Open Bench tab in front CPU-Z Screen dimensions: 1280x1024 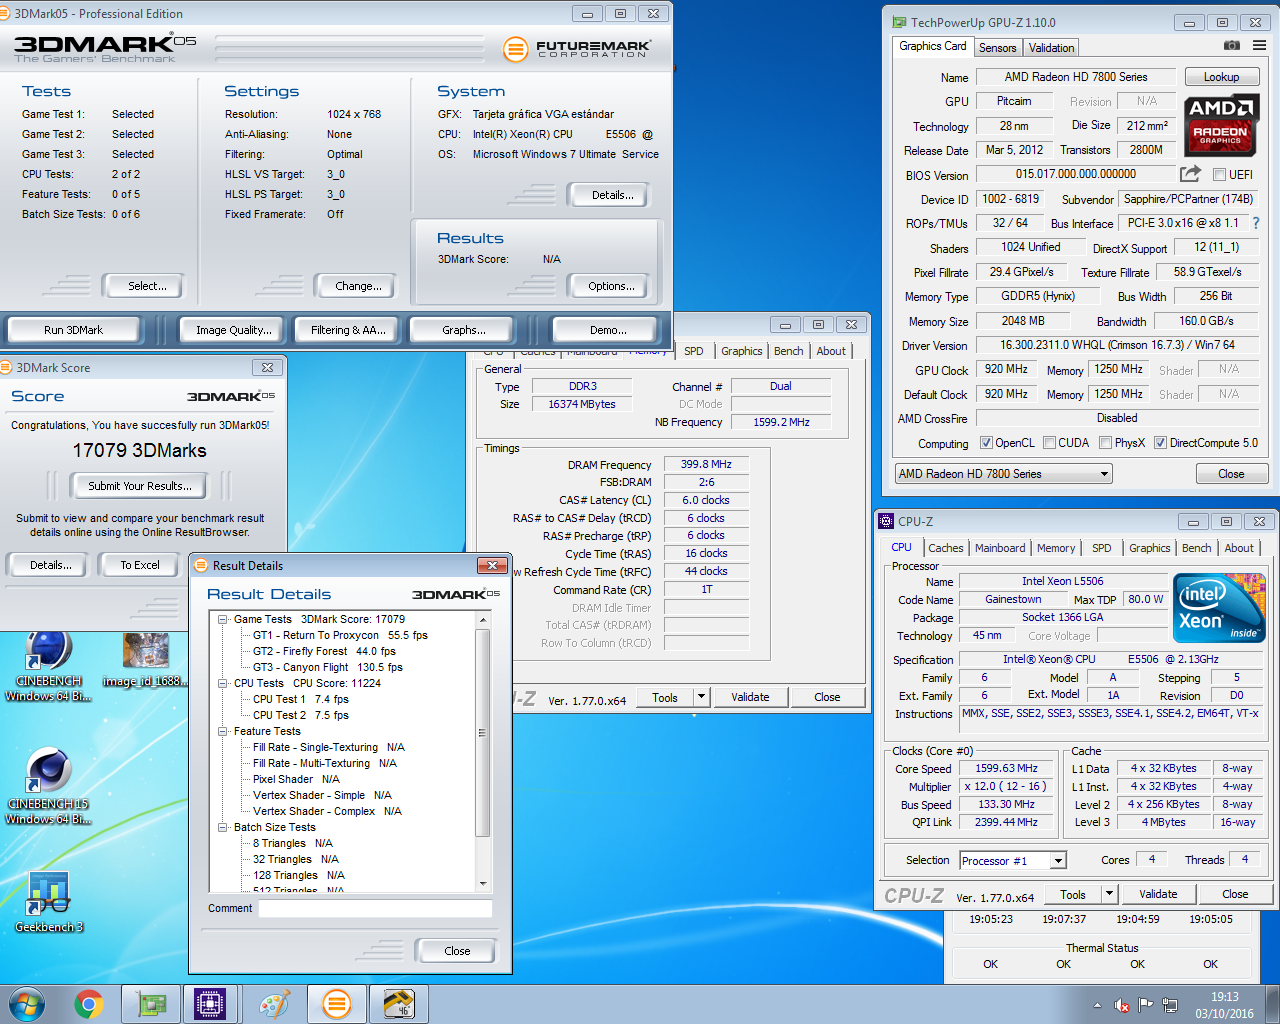click(1197, 548)
